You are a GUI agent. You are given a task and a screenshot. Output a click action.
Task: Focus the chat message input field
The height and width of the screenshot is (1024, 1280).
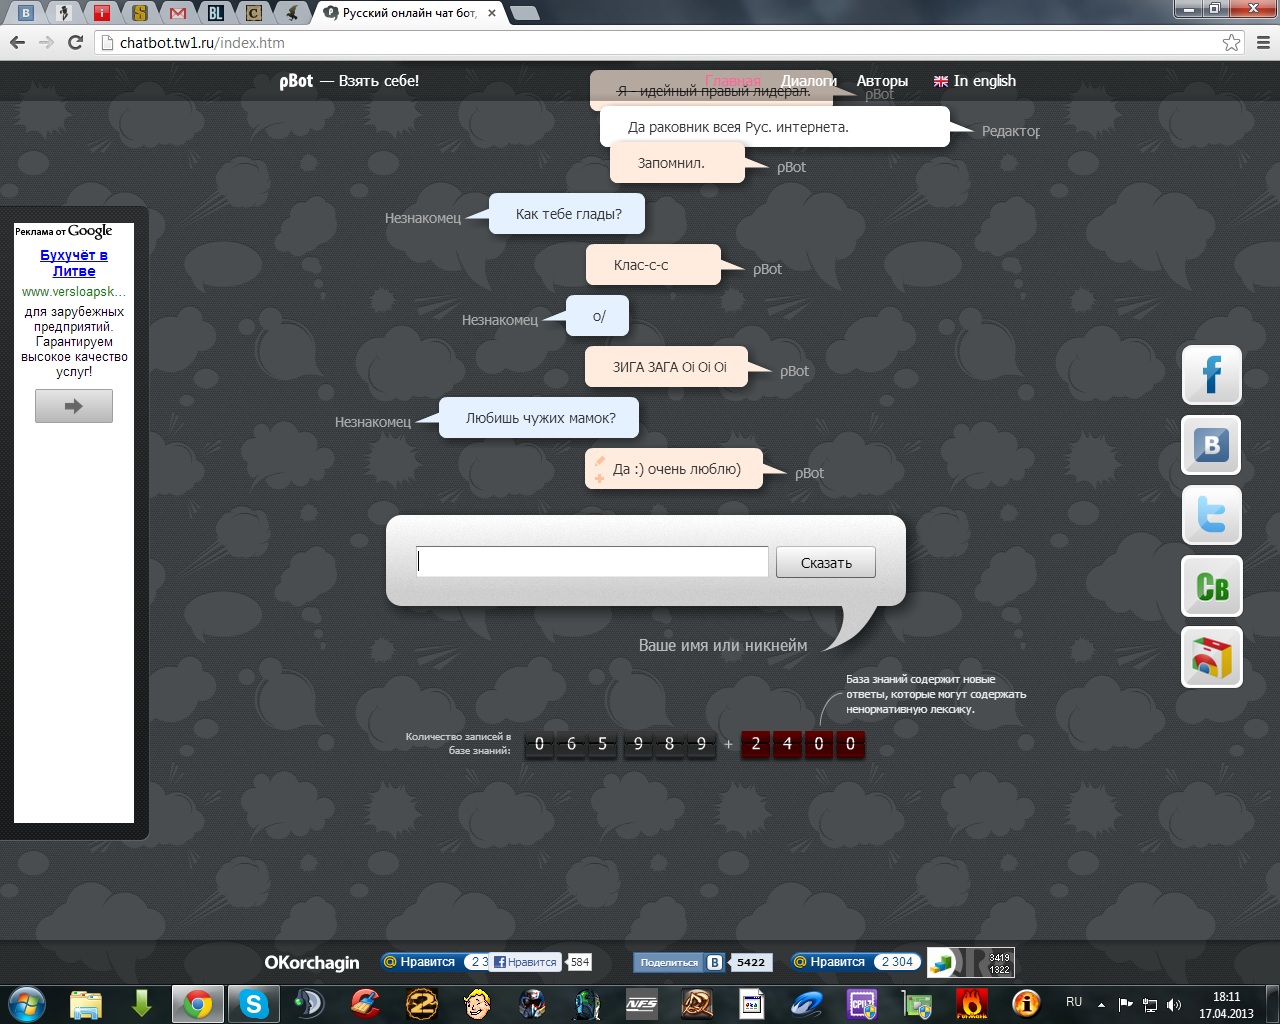592,561
